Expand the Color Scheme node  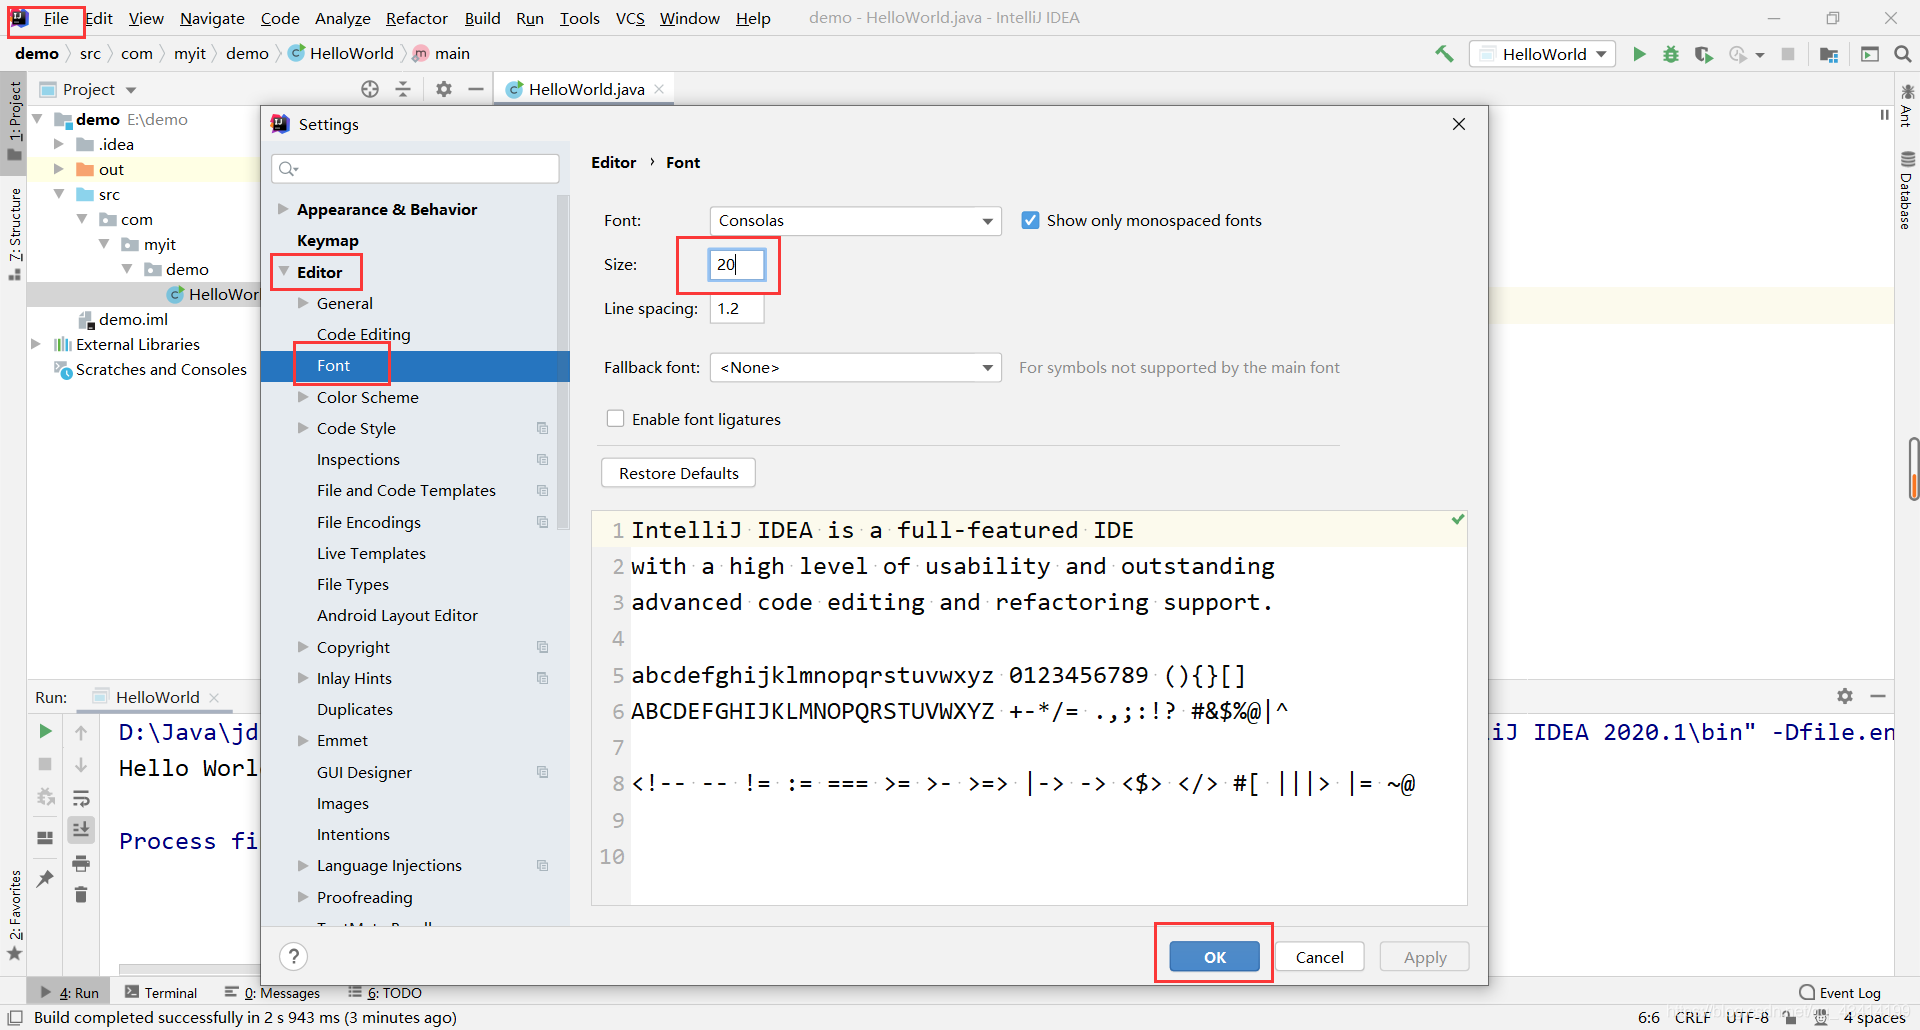pyautogui.click(x=303, y=397)
